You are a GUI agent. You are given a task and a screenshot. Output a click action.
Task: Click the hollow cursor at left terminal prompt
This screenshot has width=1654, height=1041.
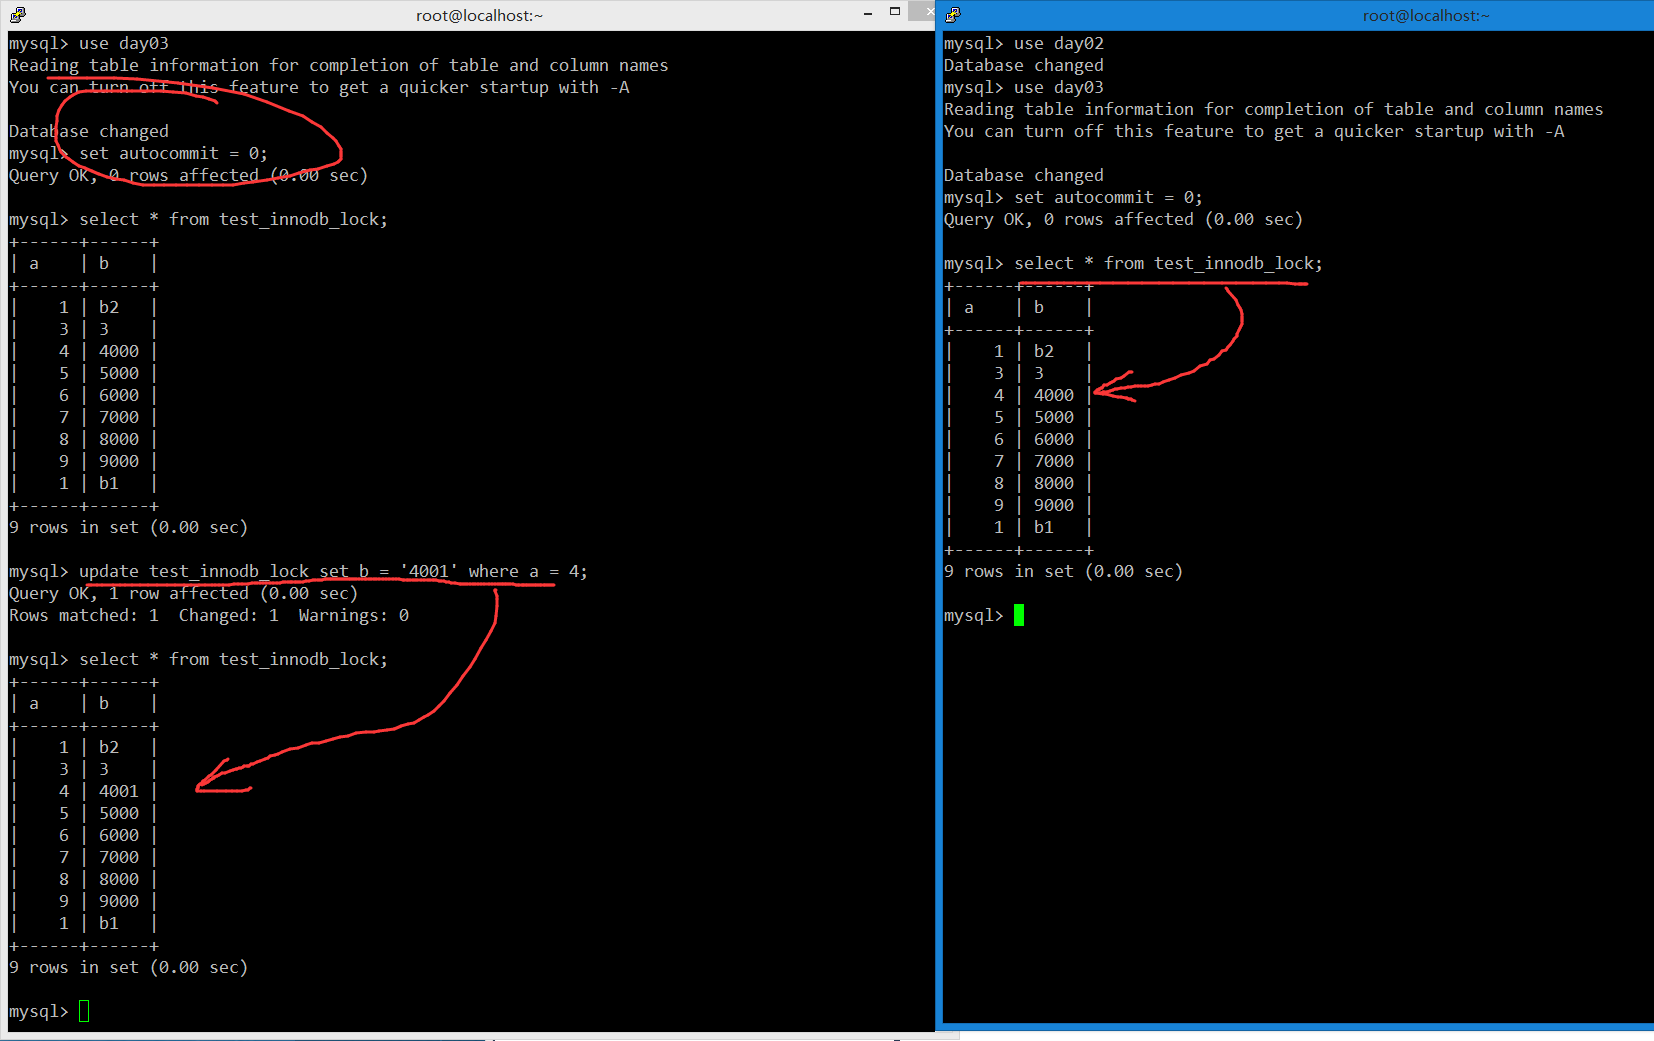click(x=84, y=1011)
